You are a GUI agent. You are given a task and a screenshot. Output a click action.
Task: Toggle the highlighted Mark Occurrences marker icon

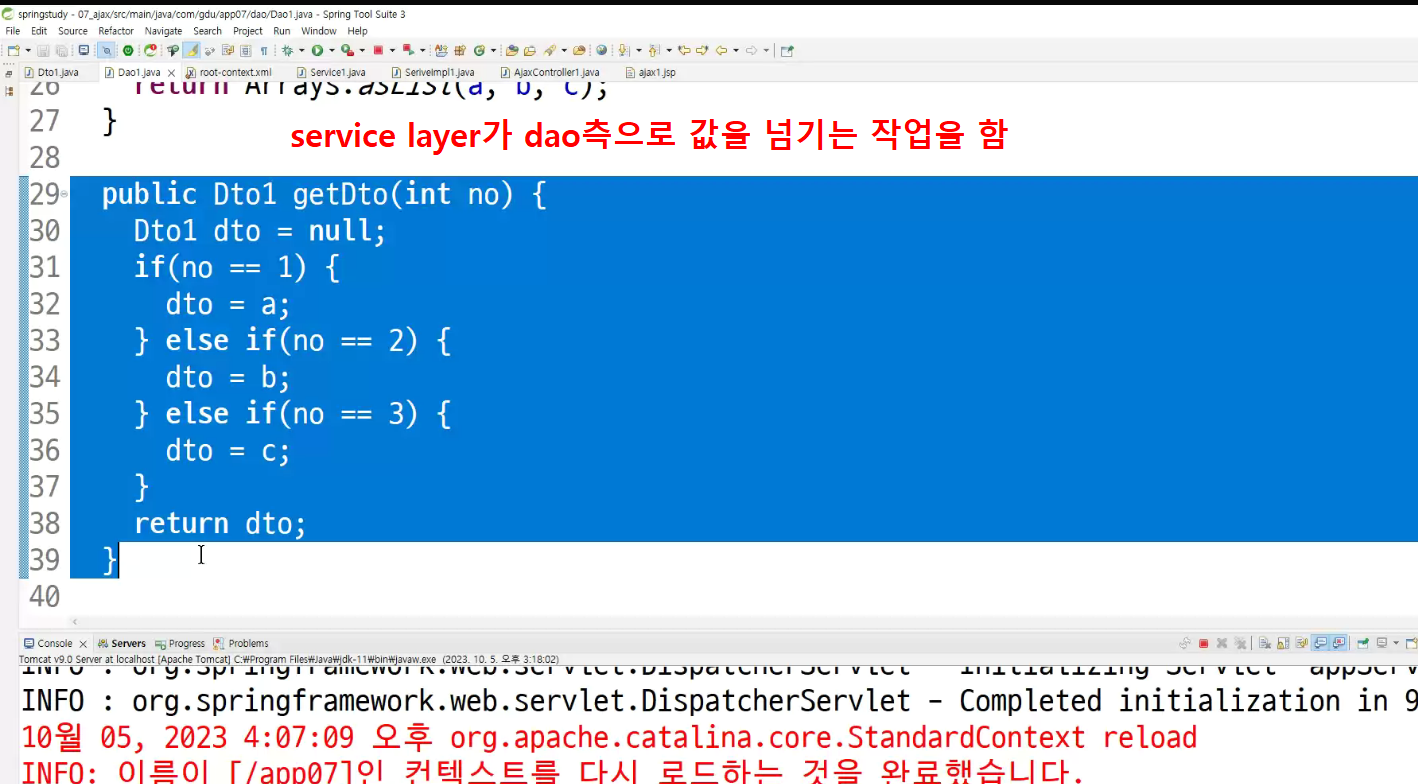(192, 50)
